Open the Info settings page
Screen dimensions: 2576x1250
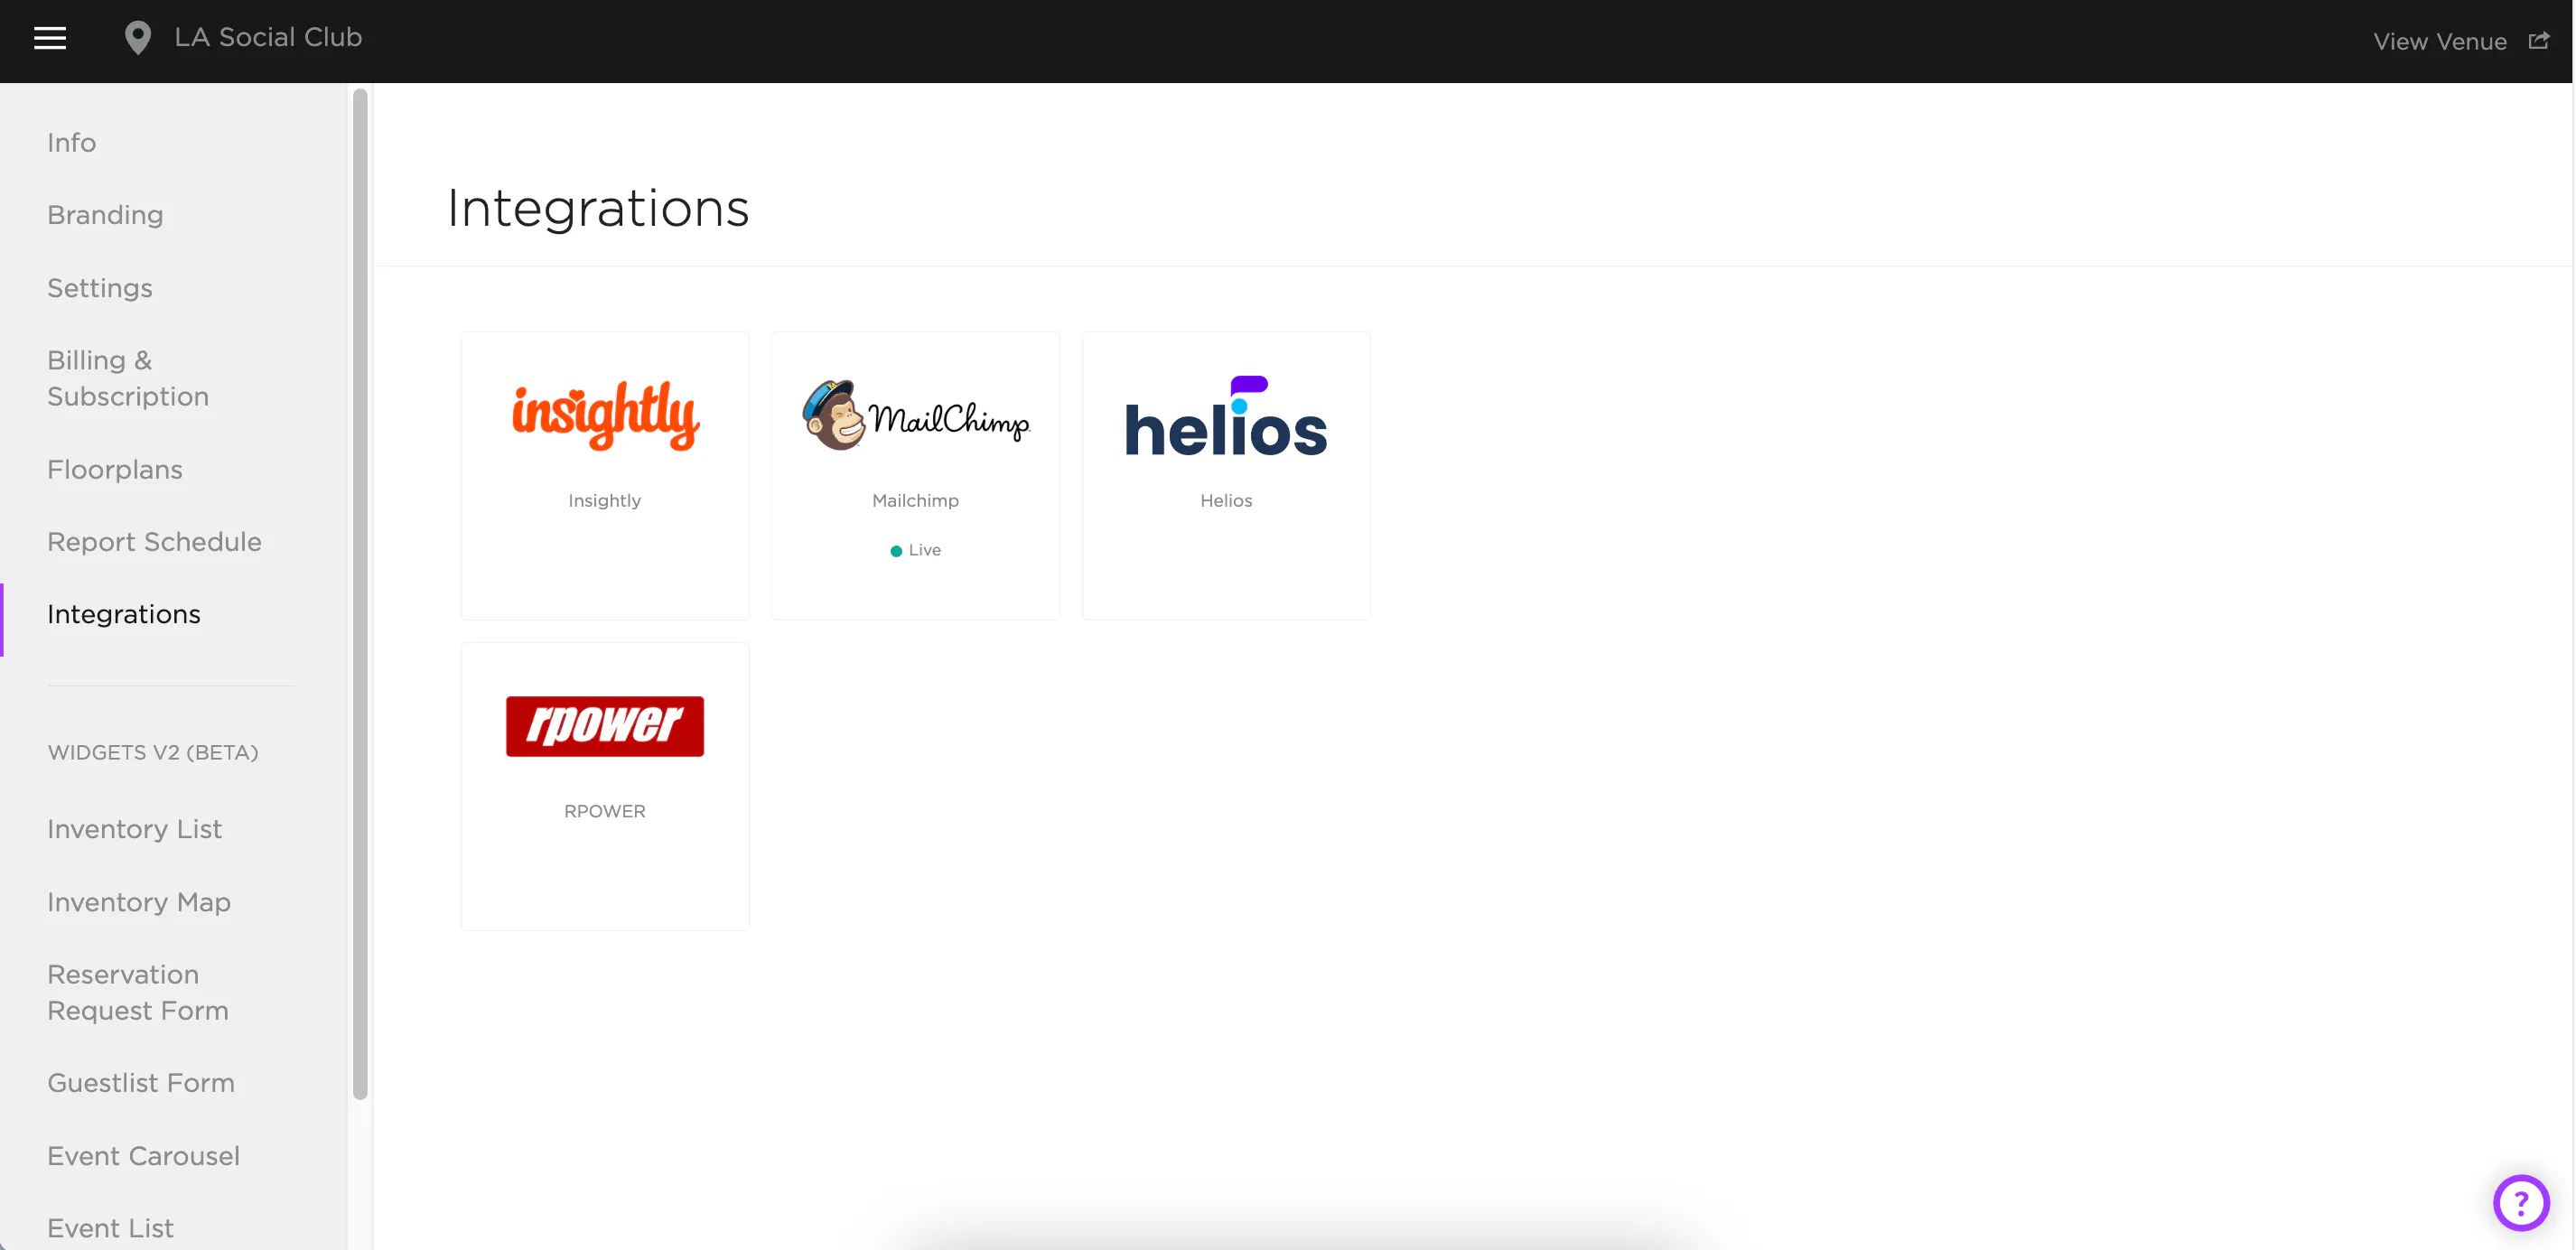[x=72, y=143]
